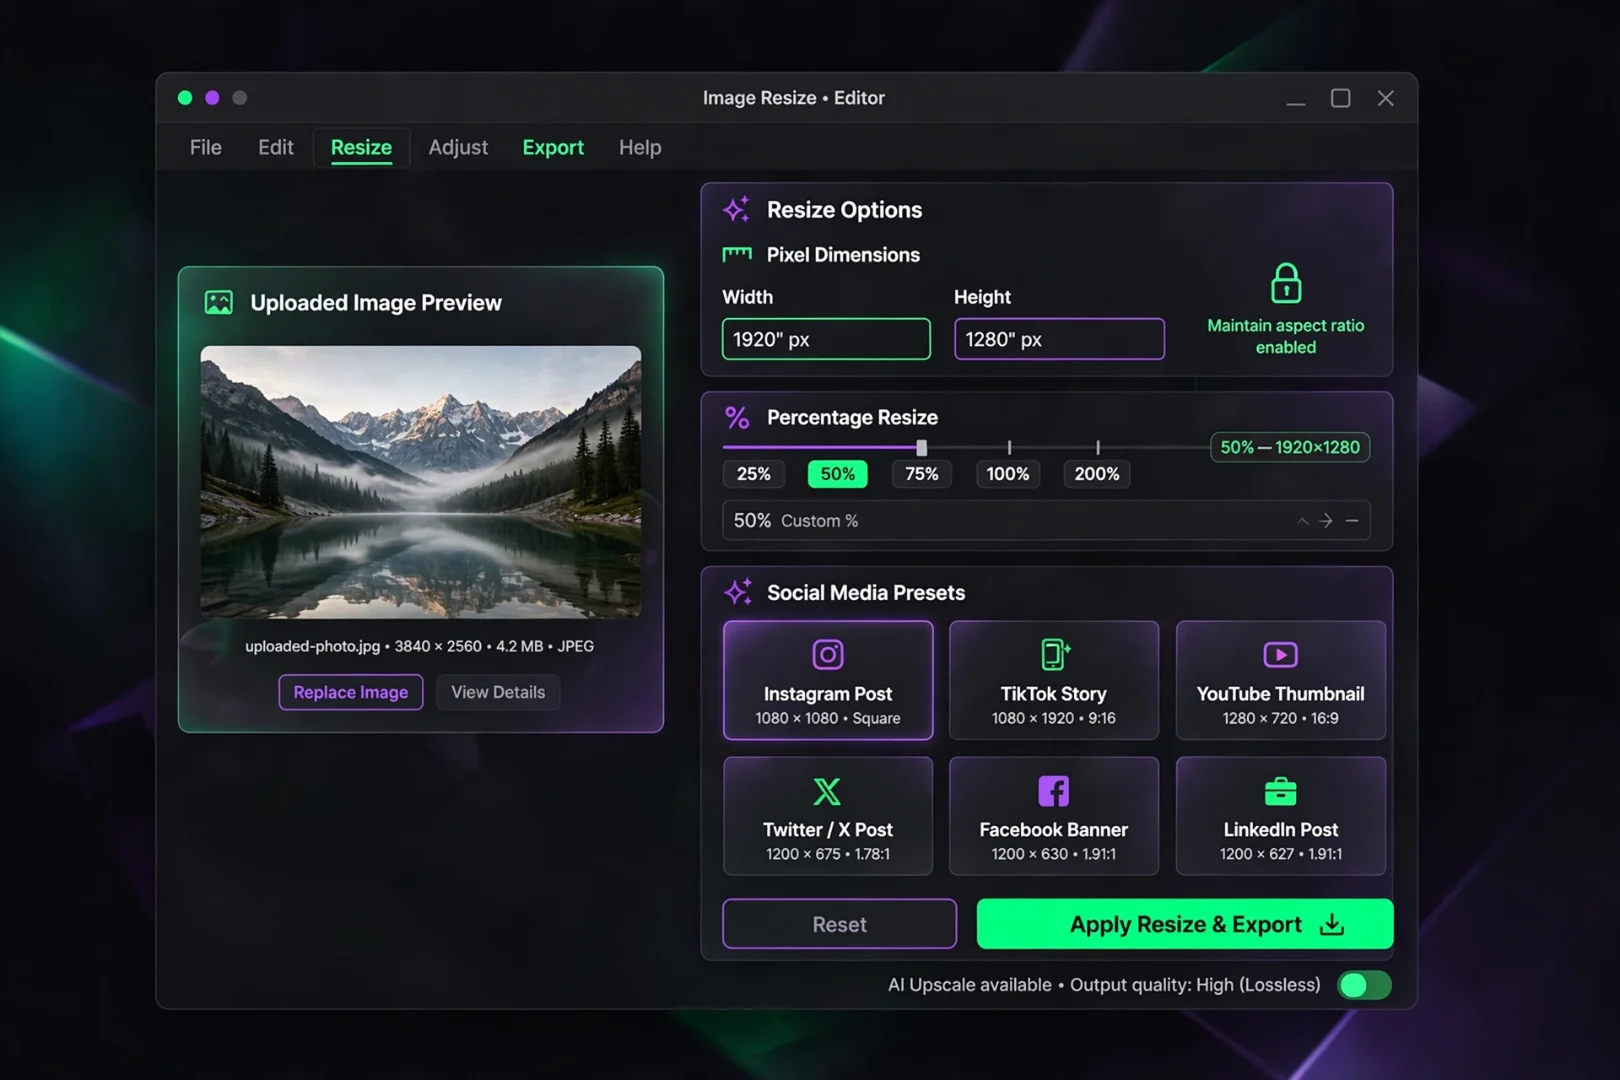This screenshot has height=1080, width=1620.
Task: Click the mountain lake preview thumbnail
Action: (421, 482)
